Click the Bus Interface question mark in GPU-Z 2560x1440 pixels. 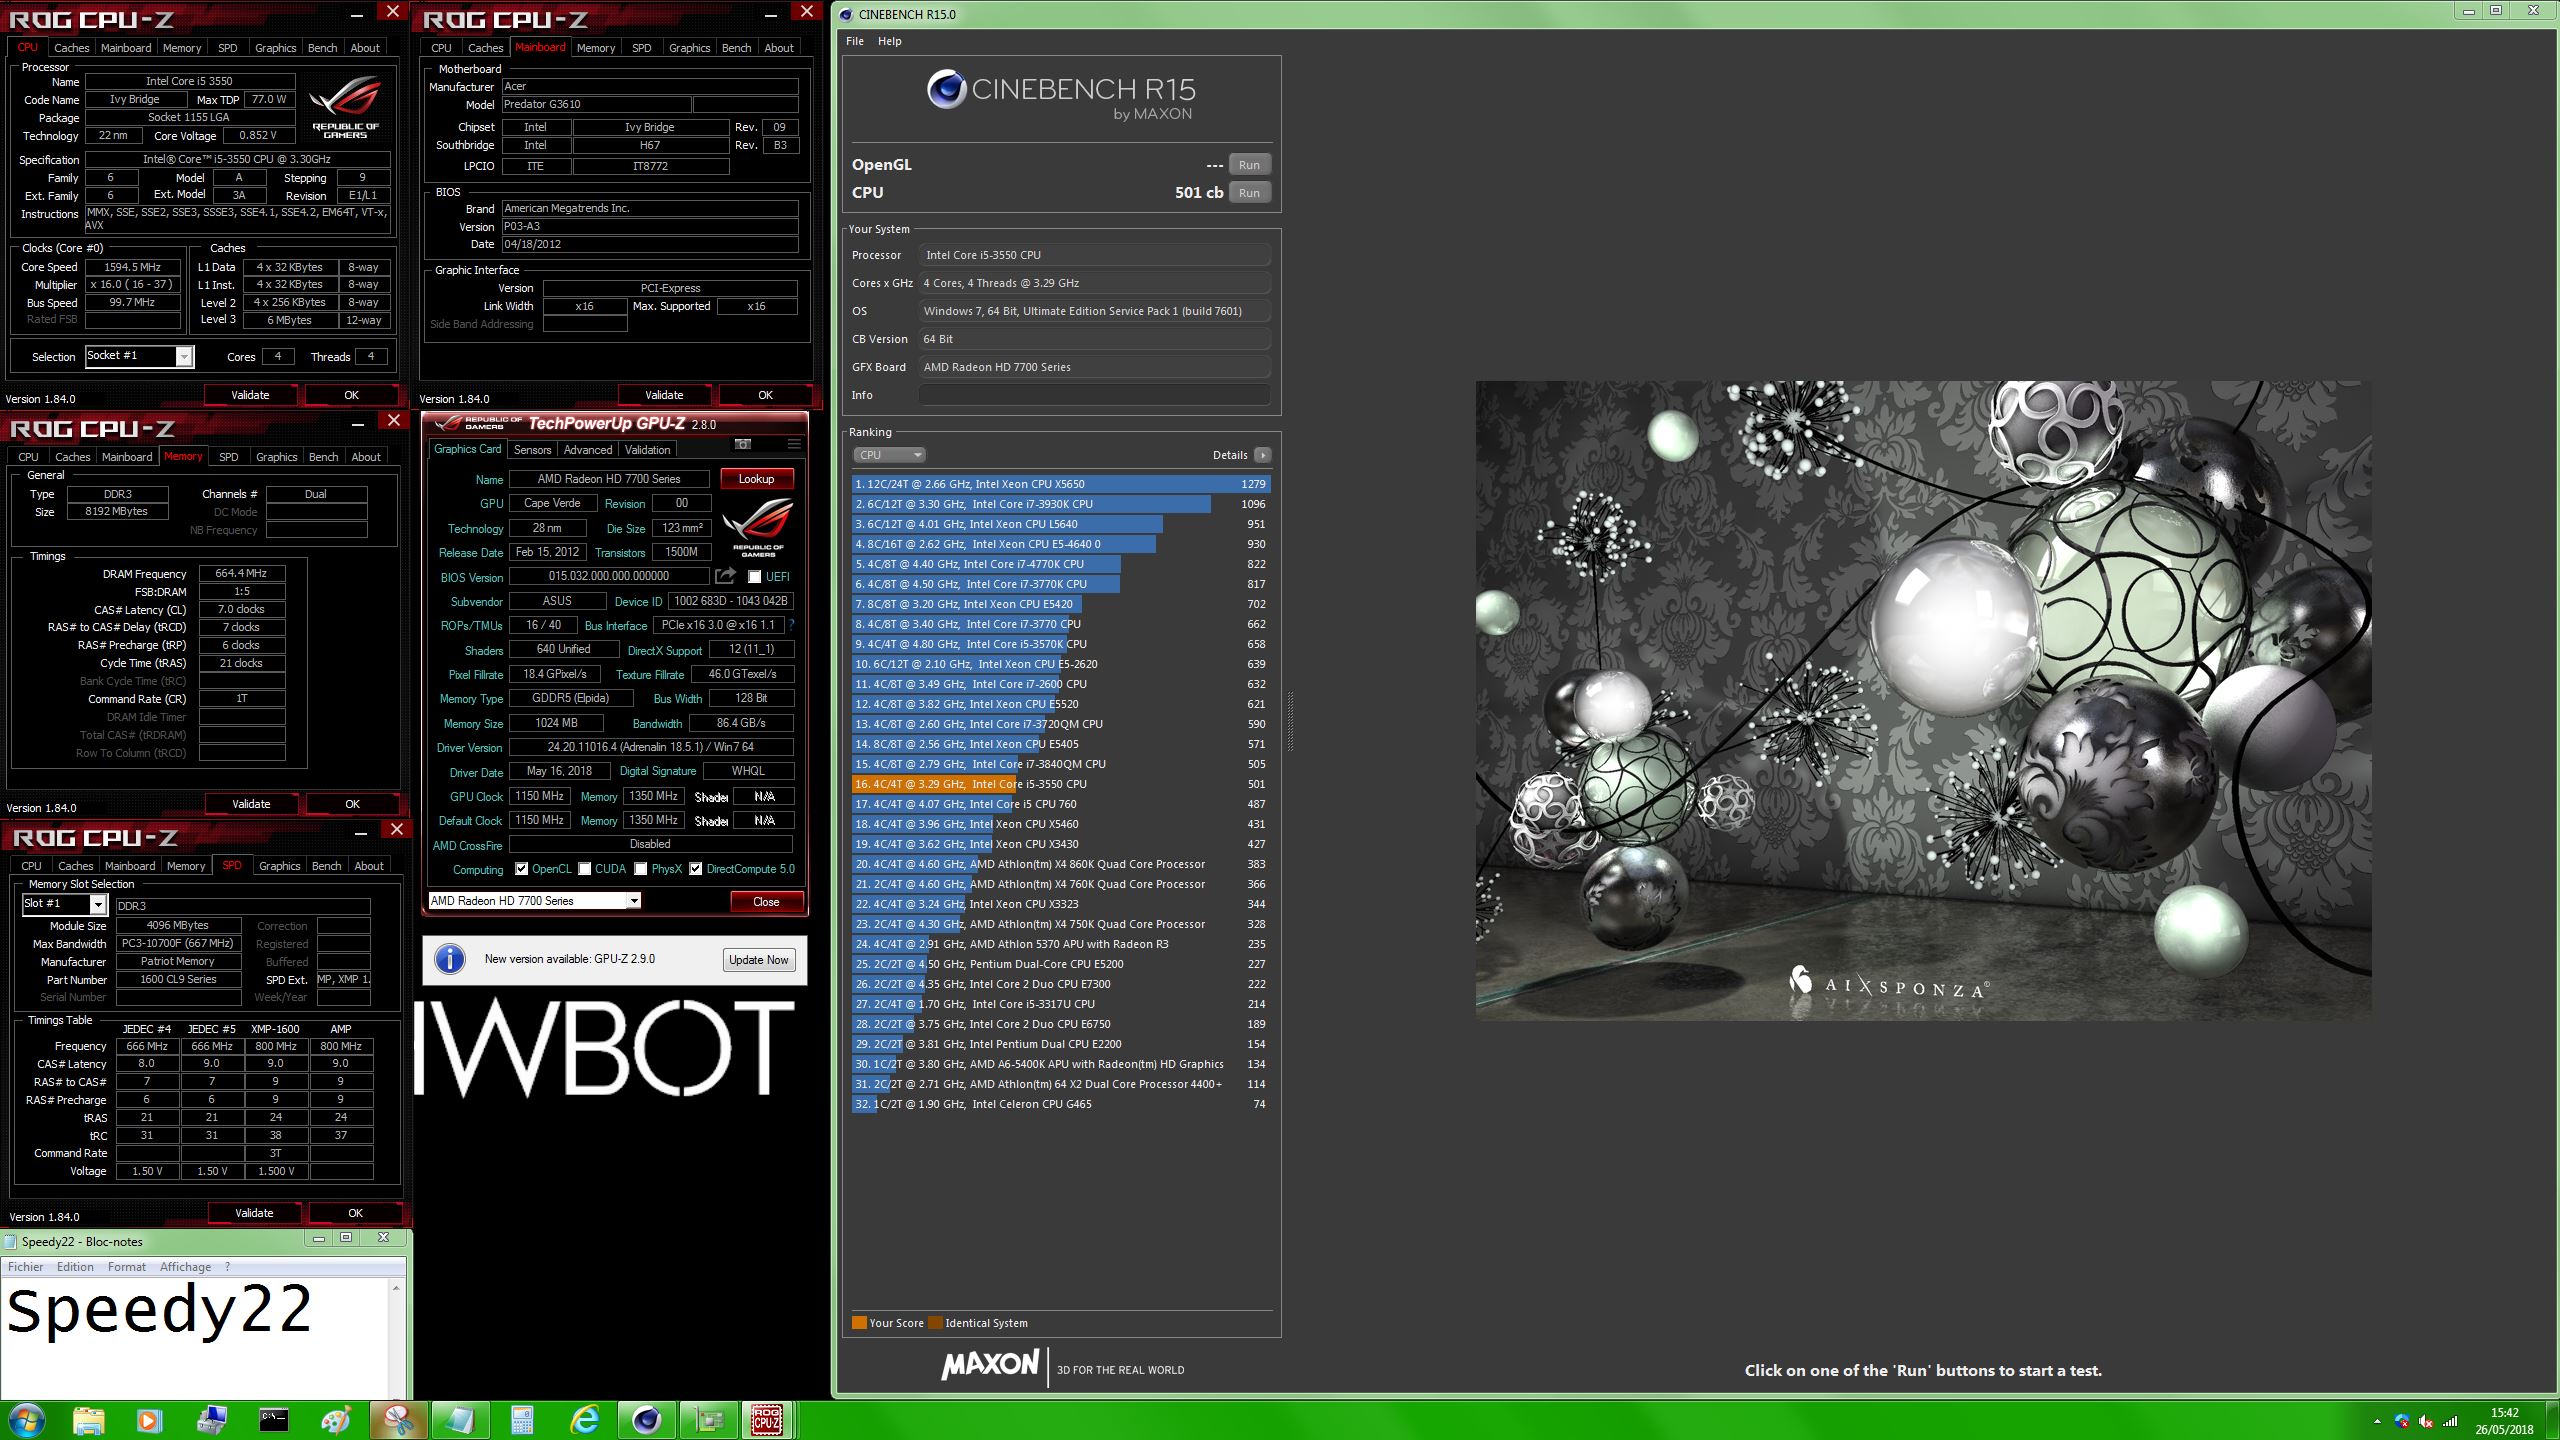(x=791, y=625)
